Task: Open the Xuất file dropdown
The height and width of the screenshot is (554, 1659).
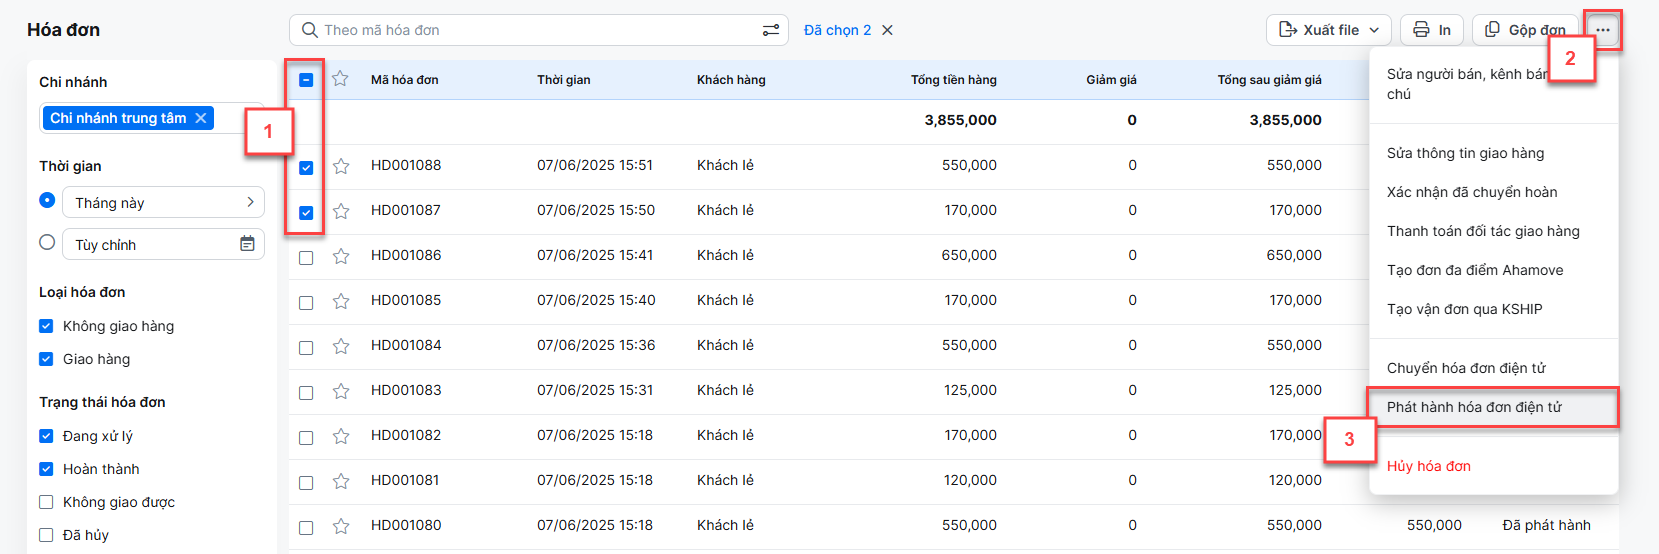Action: (1328, 30)
